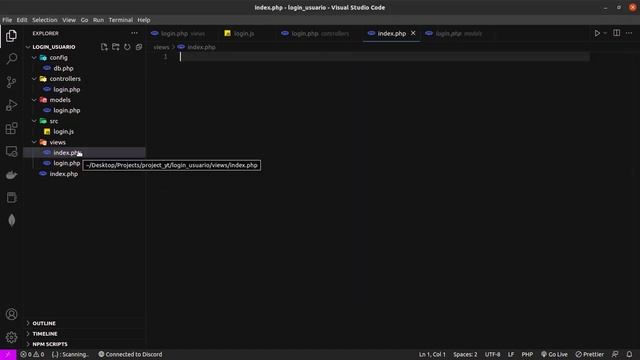Open the Manage gear icon
Image resolution: width=640 pixels, height=360 pixels.
pyautogui.click(x=11, y=337)
